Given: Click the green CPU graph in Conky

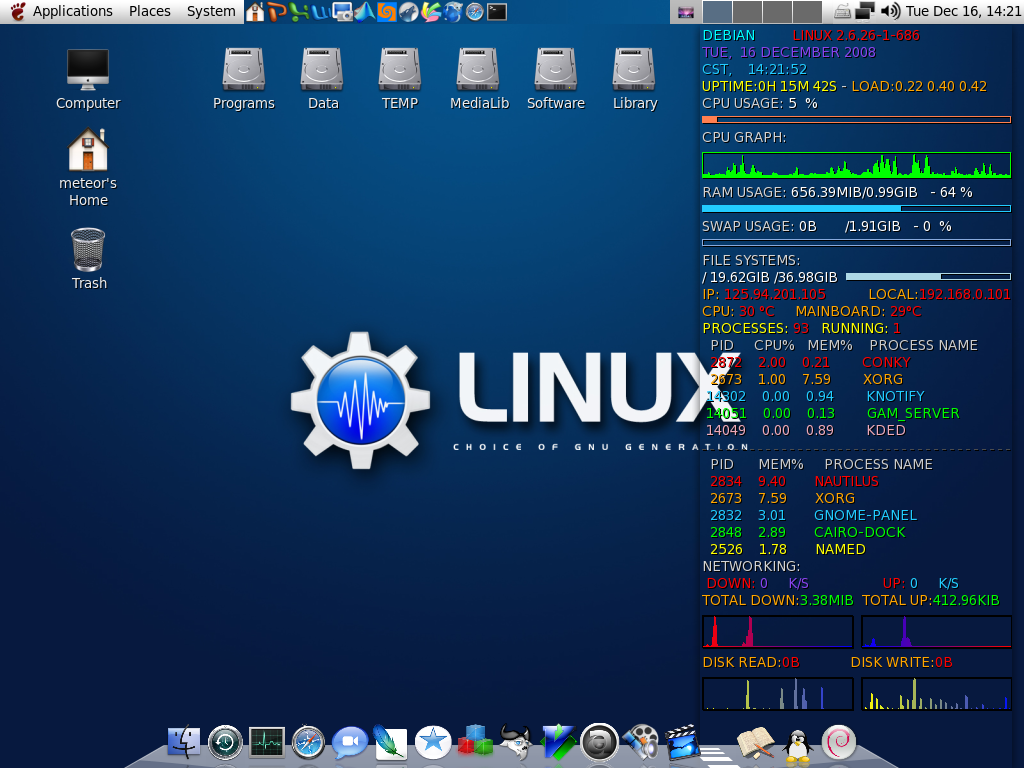Looking at the screenshot, I should 856,165.
